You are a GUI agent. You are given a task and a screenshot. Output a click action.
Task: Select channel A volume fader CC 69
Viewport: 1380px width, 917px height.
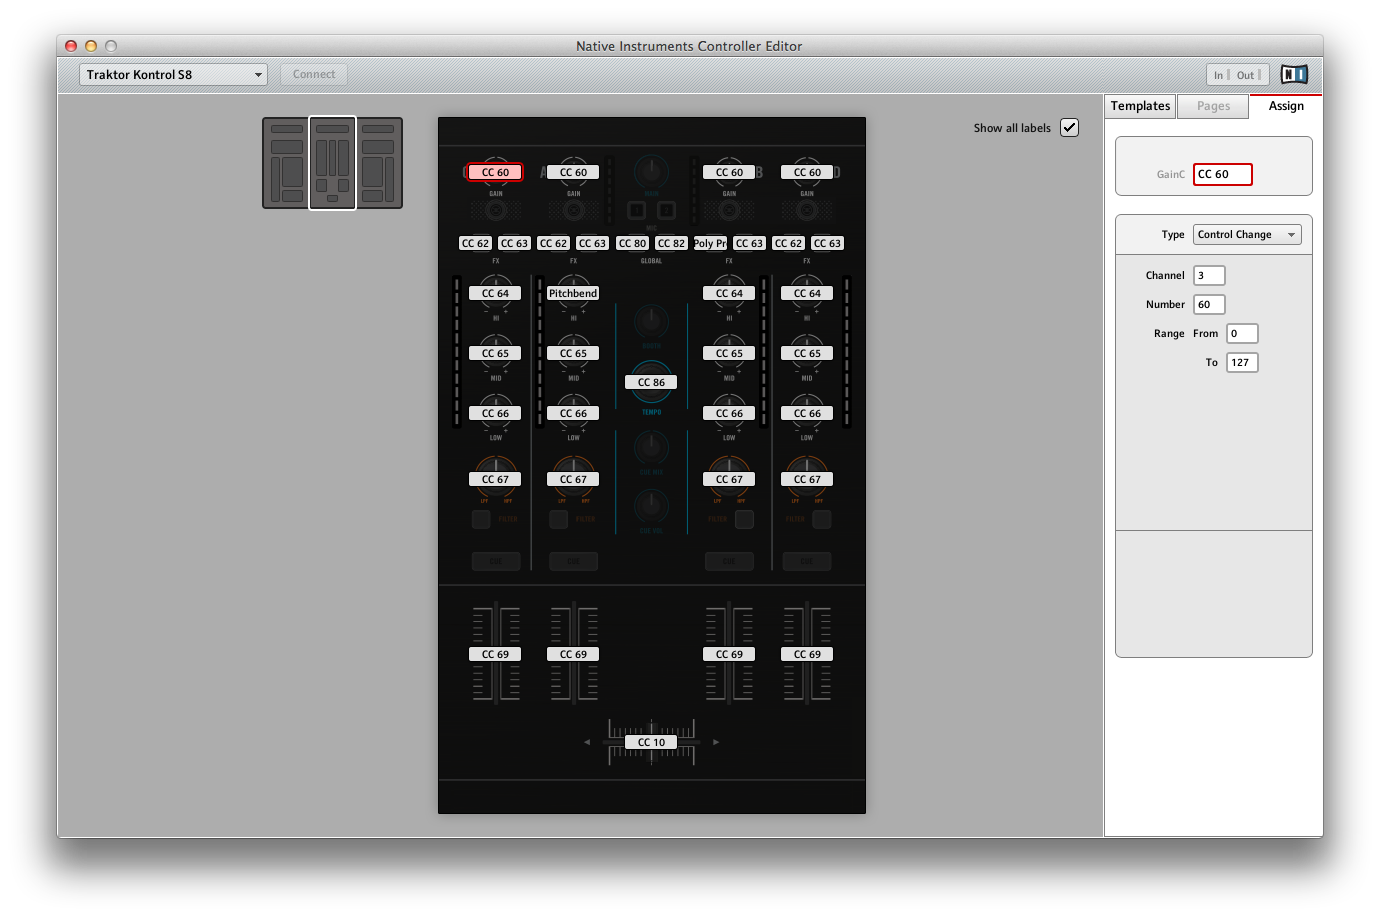pos(573,654)
